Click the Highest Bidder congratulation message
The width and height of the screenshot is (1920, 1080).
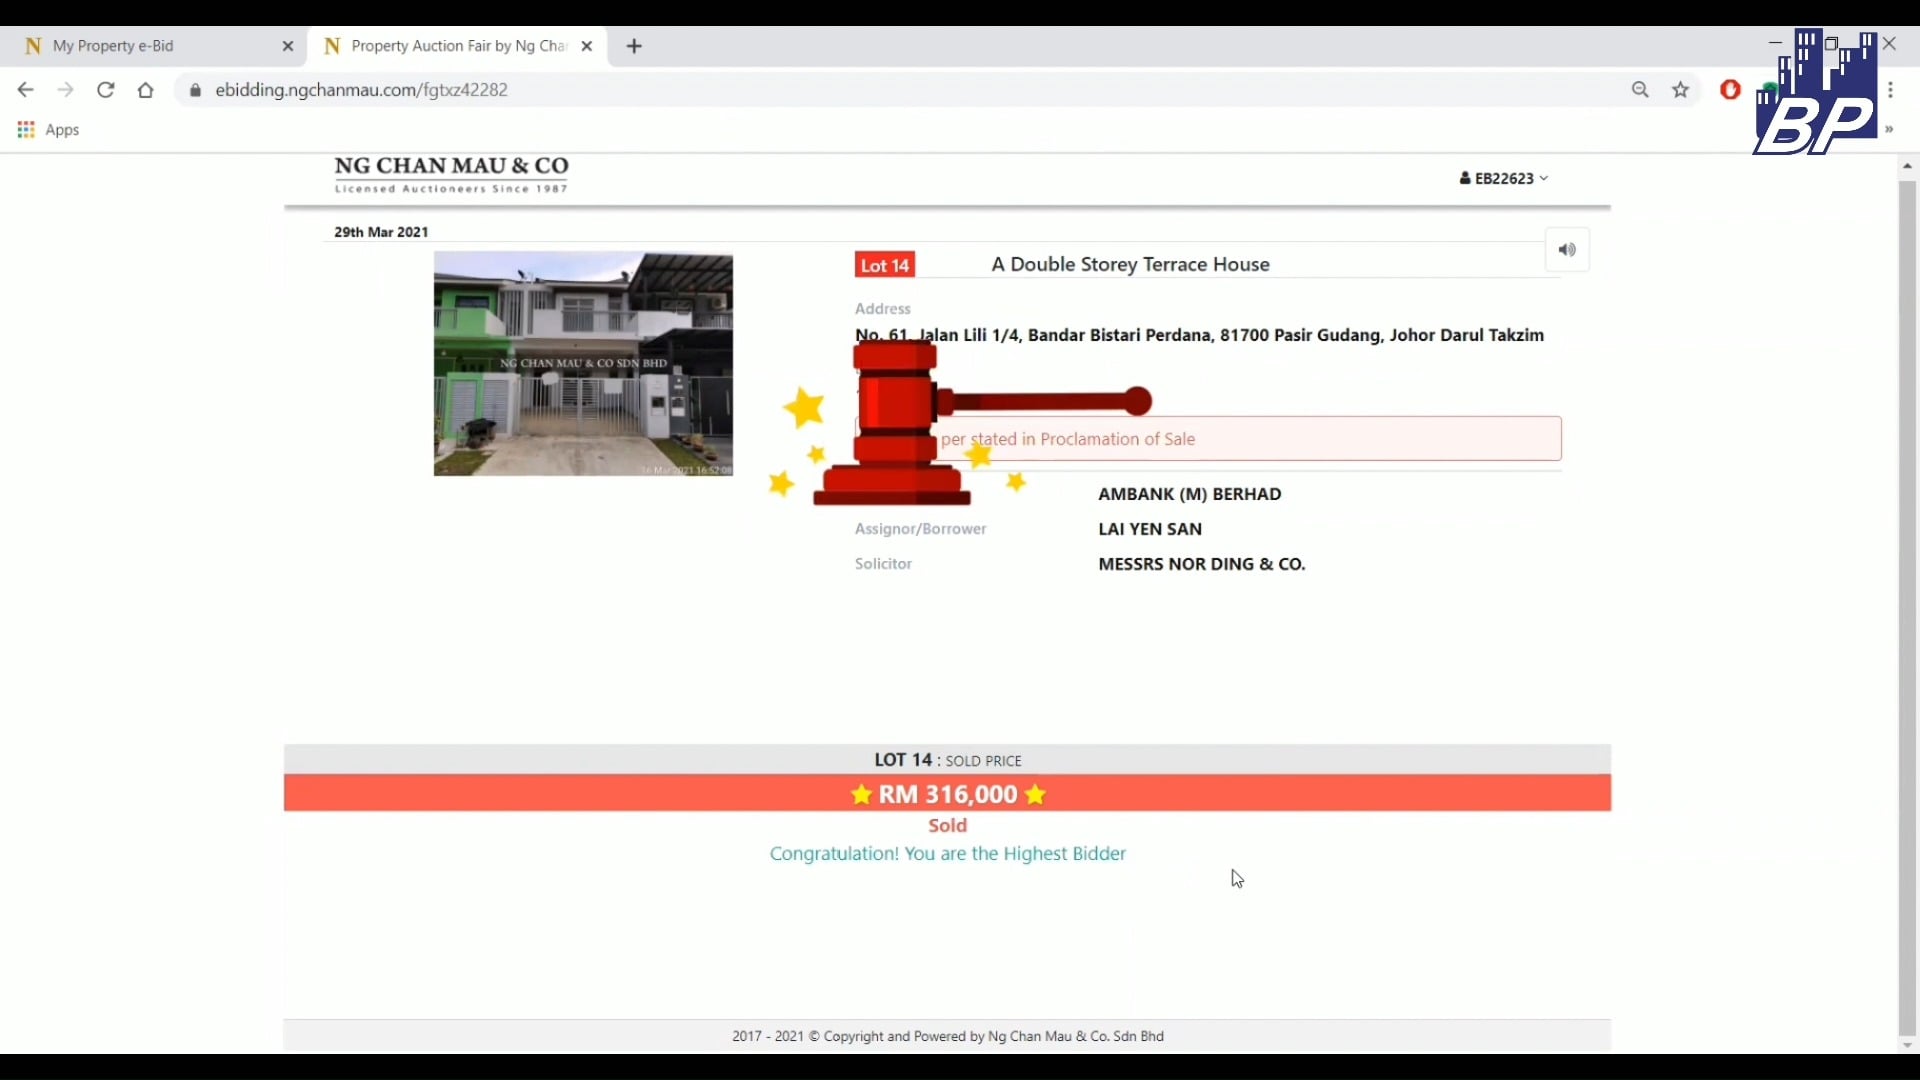[947, 854]
